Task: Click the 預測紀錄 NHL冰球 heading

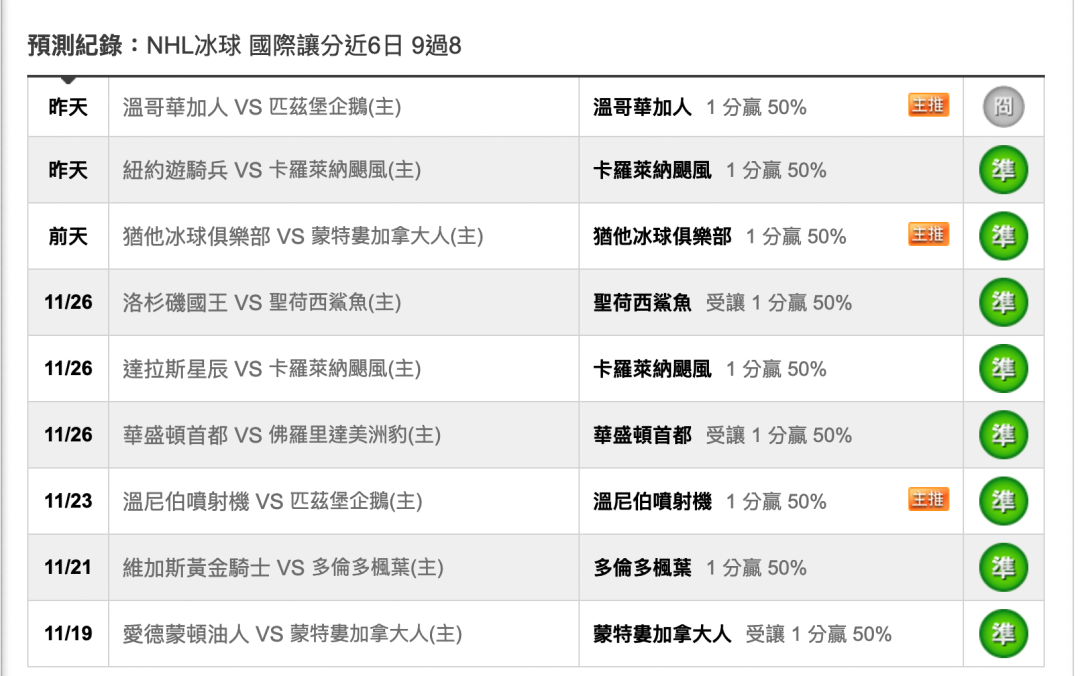Action: click(x=245, y=45)
